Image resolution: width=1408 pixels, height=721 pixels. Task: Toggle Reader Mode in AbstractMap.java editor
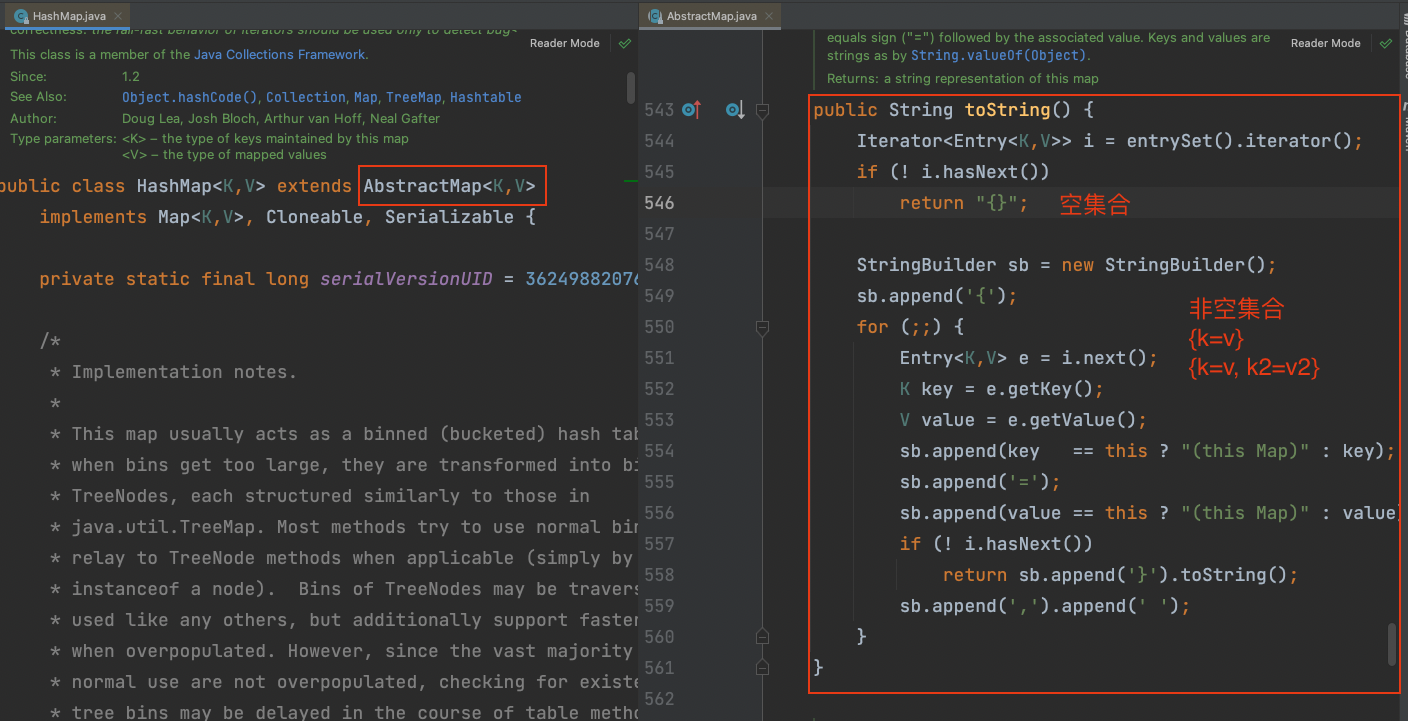coord(1325,44)
